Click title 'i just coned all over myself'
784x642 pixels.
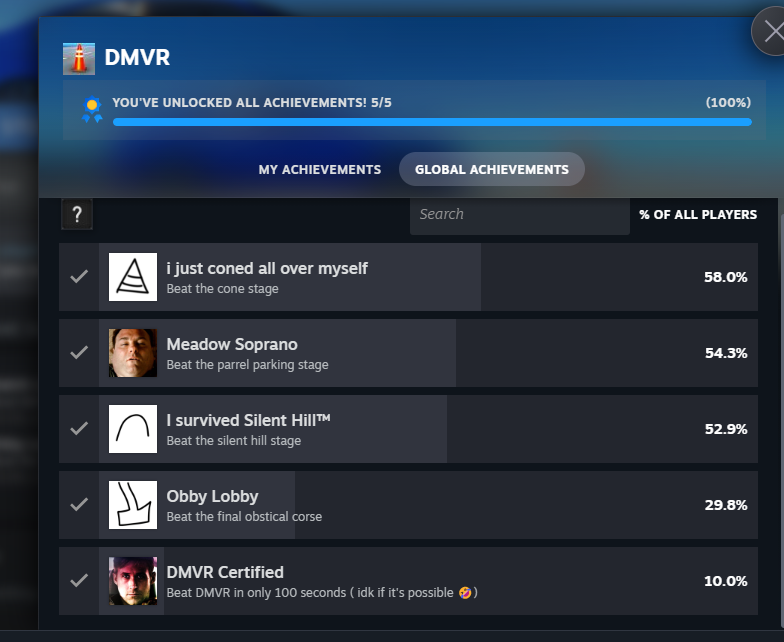coord(267,268)
